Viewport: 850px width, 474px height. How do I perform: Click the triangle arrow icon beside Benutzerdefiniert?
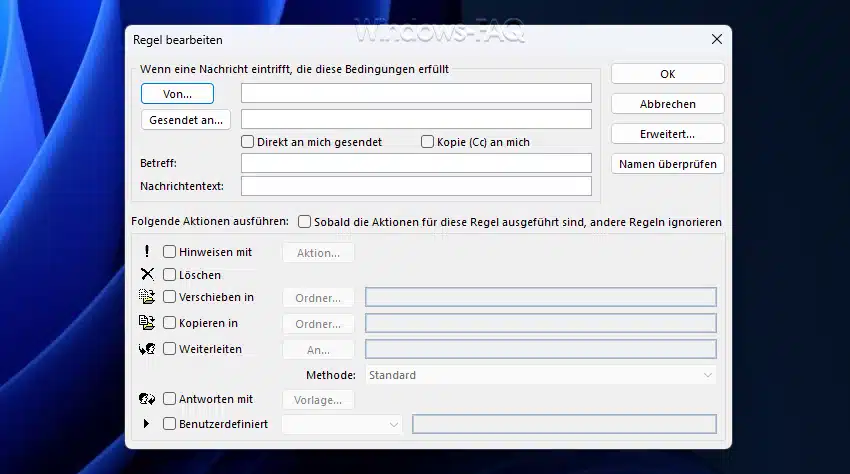(146, 424)
